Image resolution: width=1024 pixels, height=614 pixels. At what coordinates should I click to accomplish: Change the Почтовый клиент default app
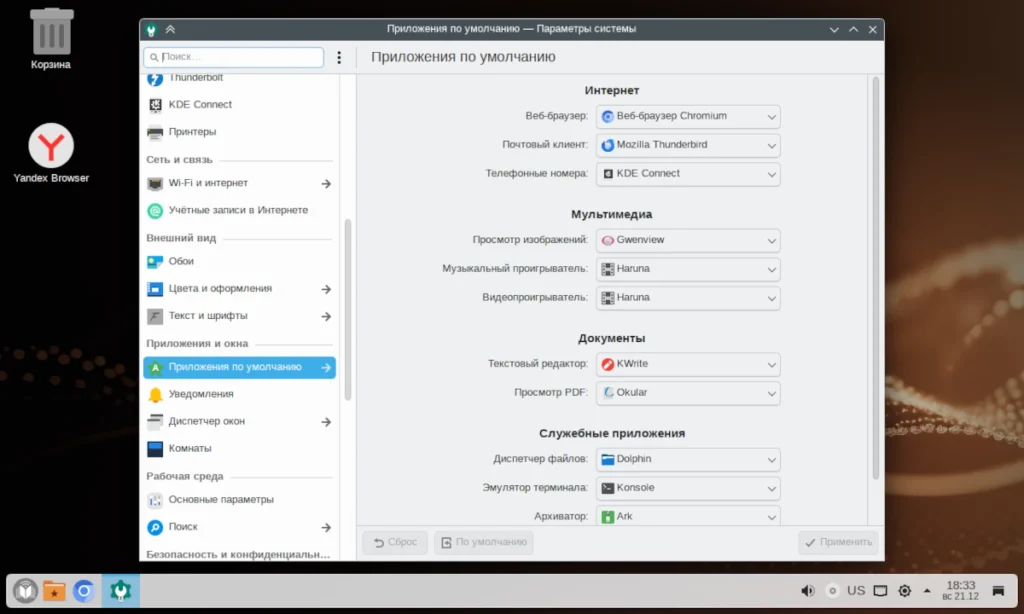click(688, 145)
